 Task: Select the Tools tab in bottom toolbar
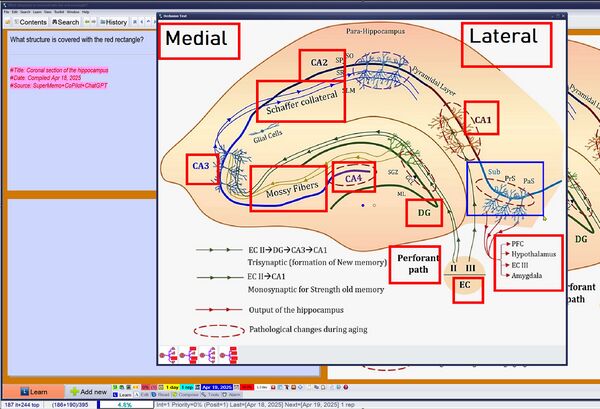[x=210, y=394]
